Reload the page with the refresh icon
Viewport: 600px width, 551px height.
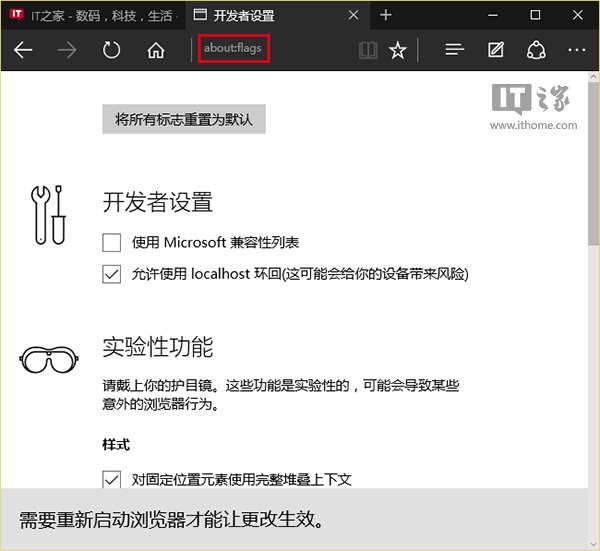(111, 50)
